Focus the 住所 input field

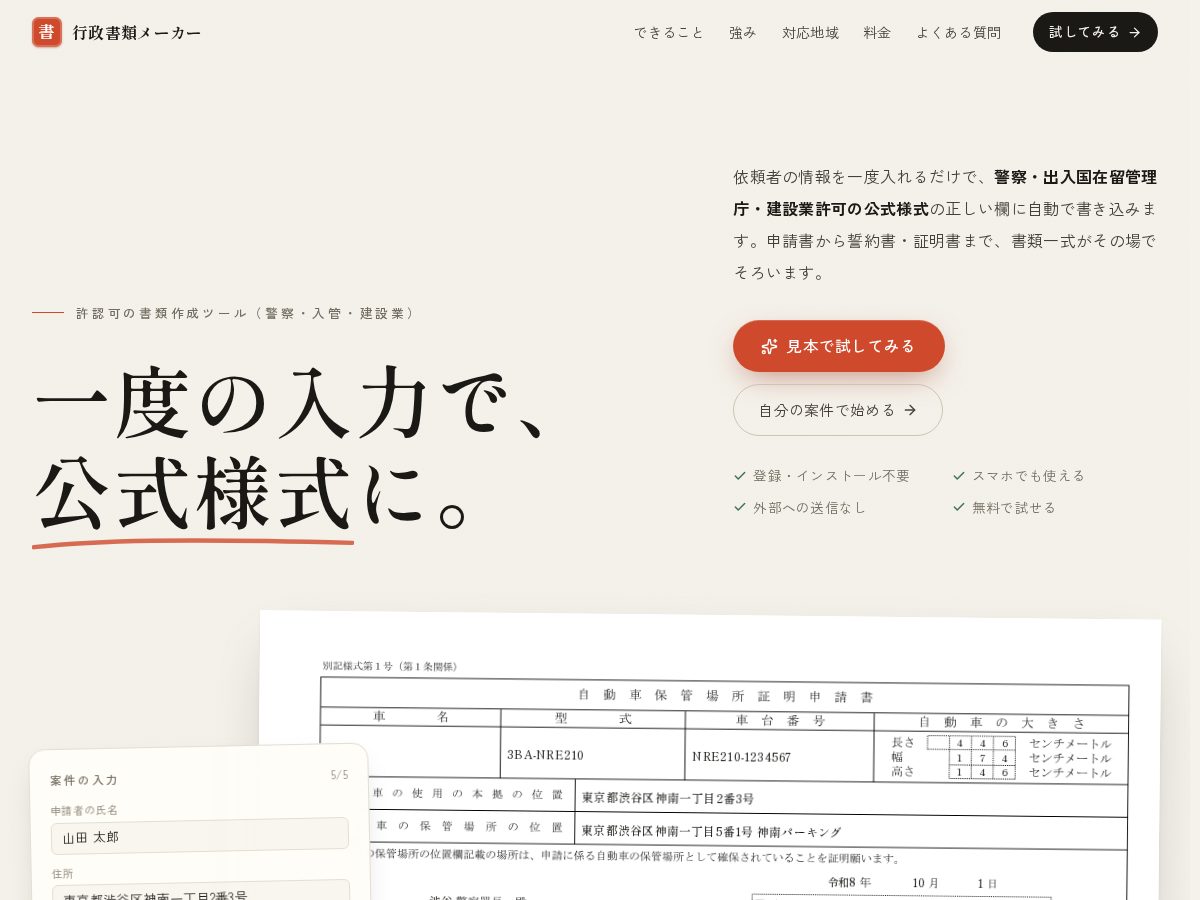(x=201, y=891)
